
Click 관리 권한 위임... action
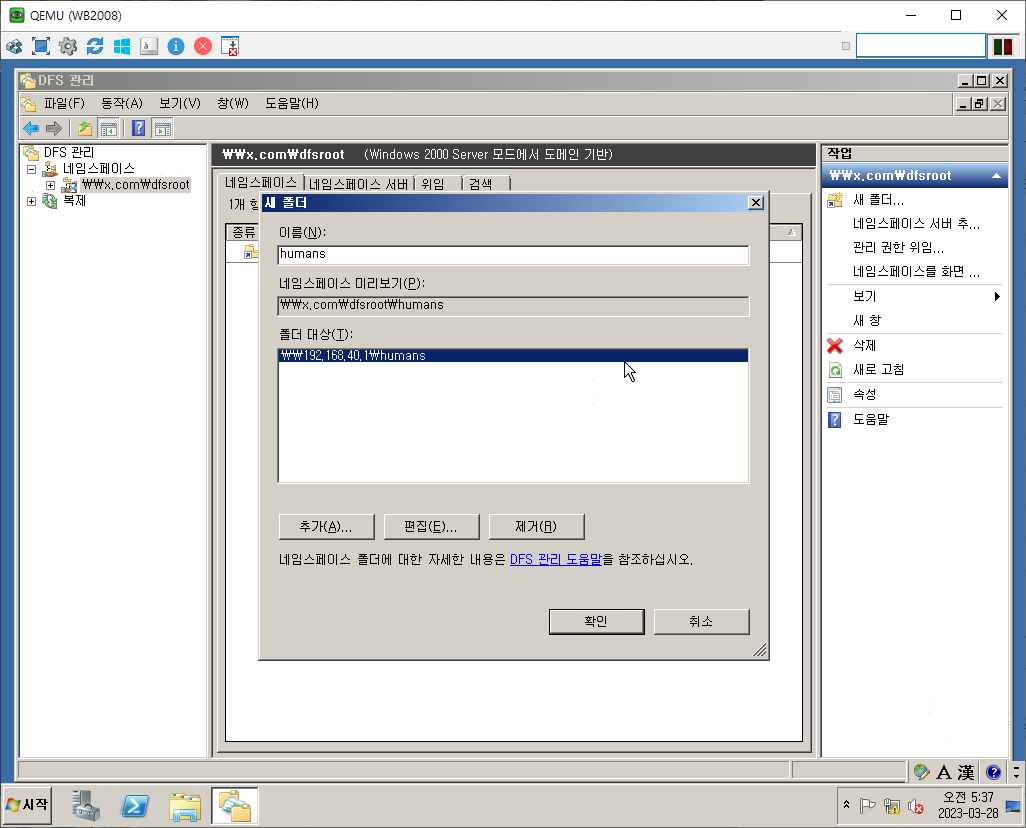898,247
